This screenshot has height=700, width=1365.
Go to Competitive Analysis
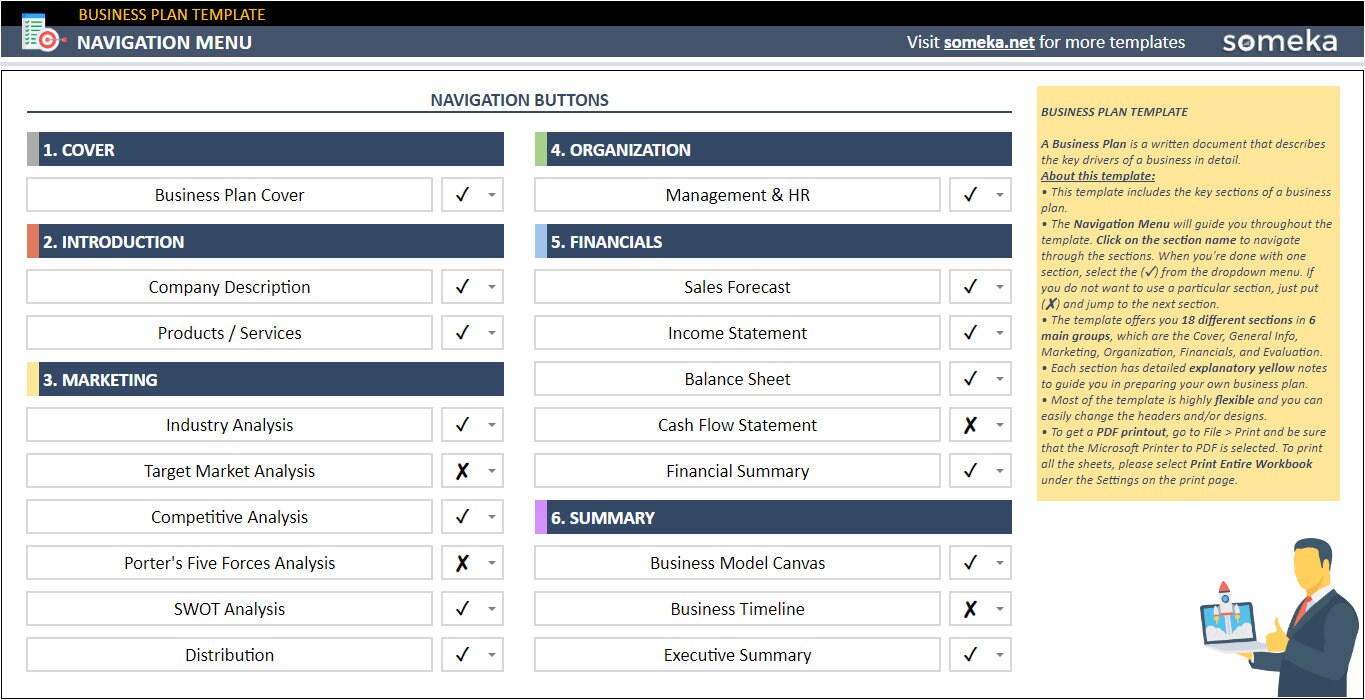point(230,517)
